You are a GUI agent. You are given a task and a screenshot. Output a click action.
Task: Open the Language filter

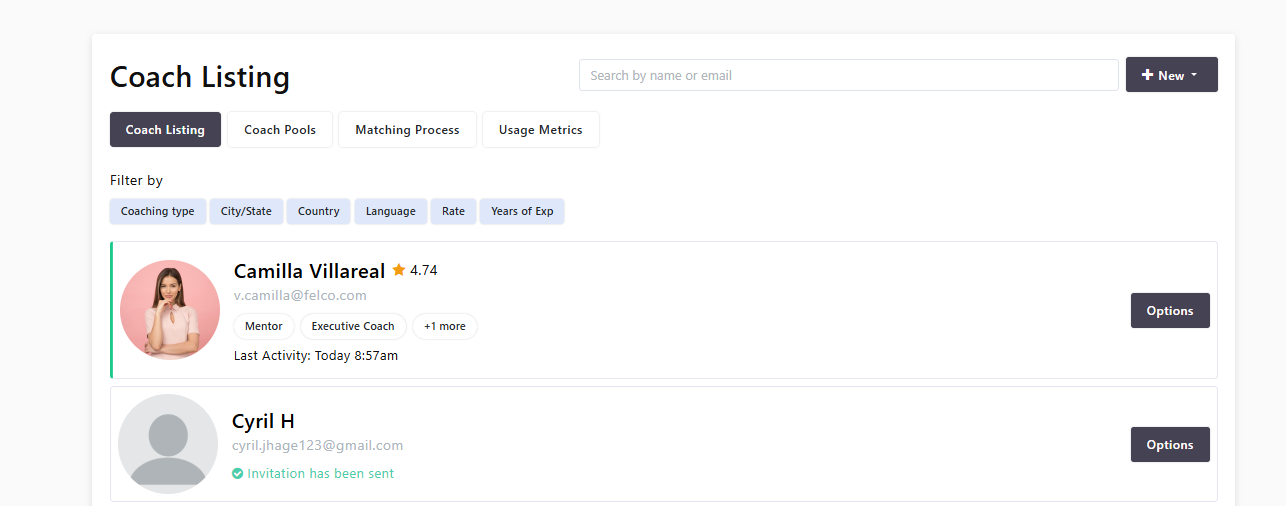point(390,212)
